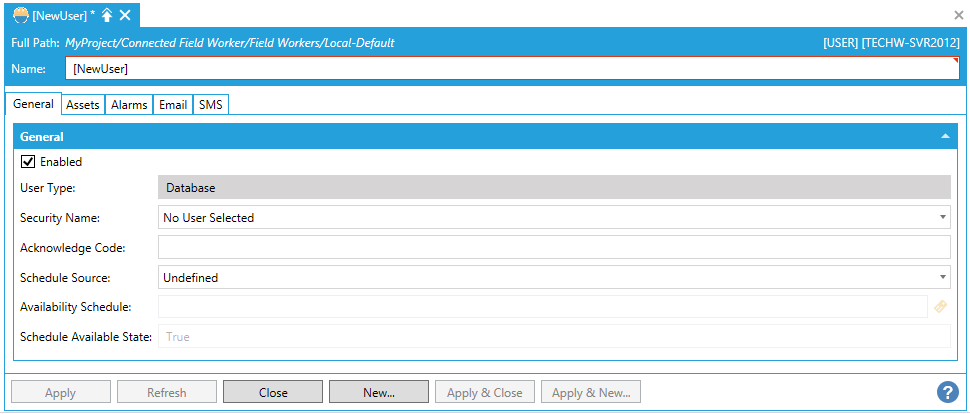The image size is (970, 414).
Task: Open the Email tab
Action: [x=173, y=105]
